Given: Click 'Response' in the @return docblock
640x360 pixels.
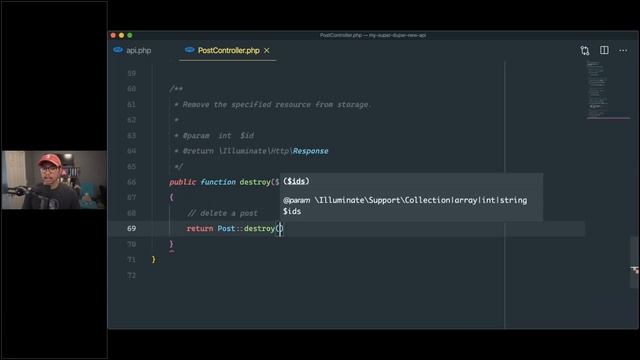Looking at the screenshot, I should click(x=311, y=151).
